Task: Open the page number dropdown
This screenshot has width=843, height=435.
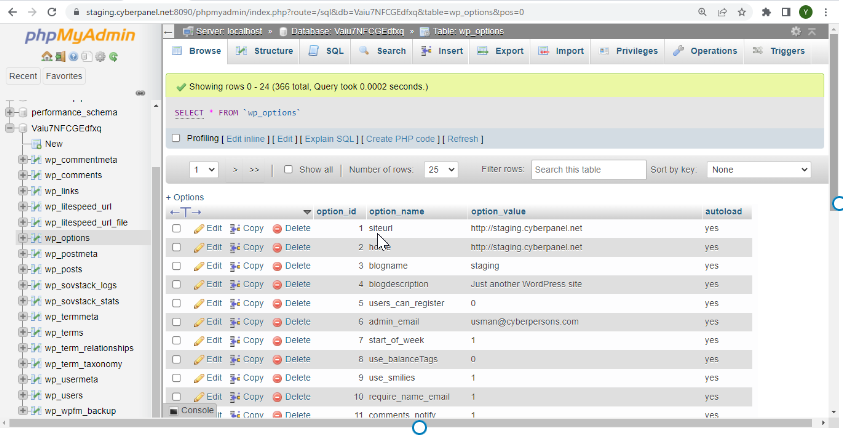Action: pyautogui.click(x=204, y=169)
